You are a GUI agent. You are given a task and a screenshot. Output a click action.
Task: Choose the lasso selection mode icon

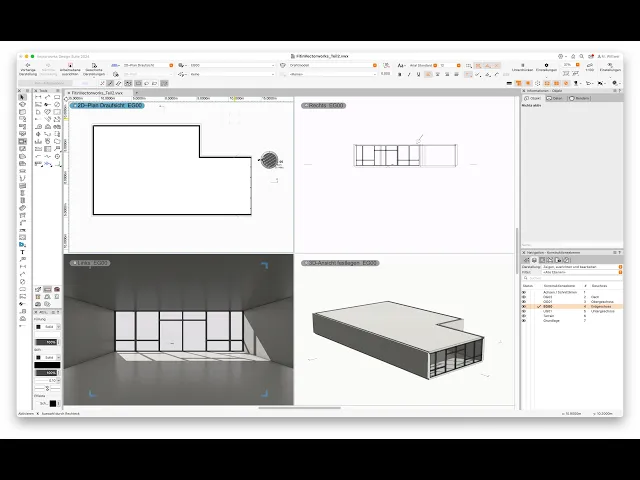click(x=146, y=83)
